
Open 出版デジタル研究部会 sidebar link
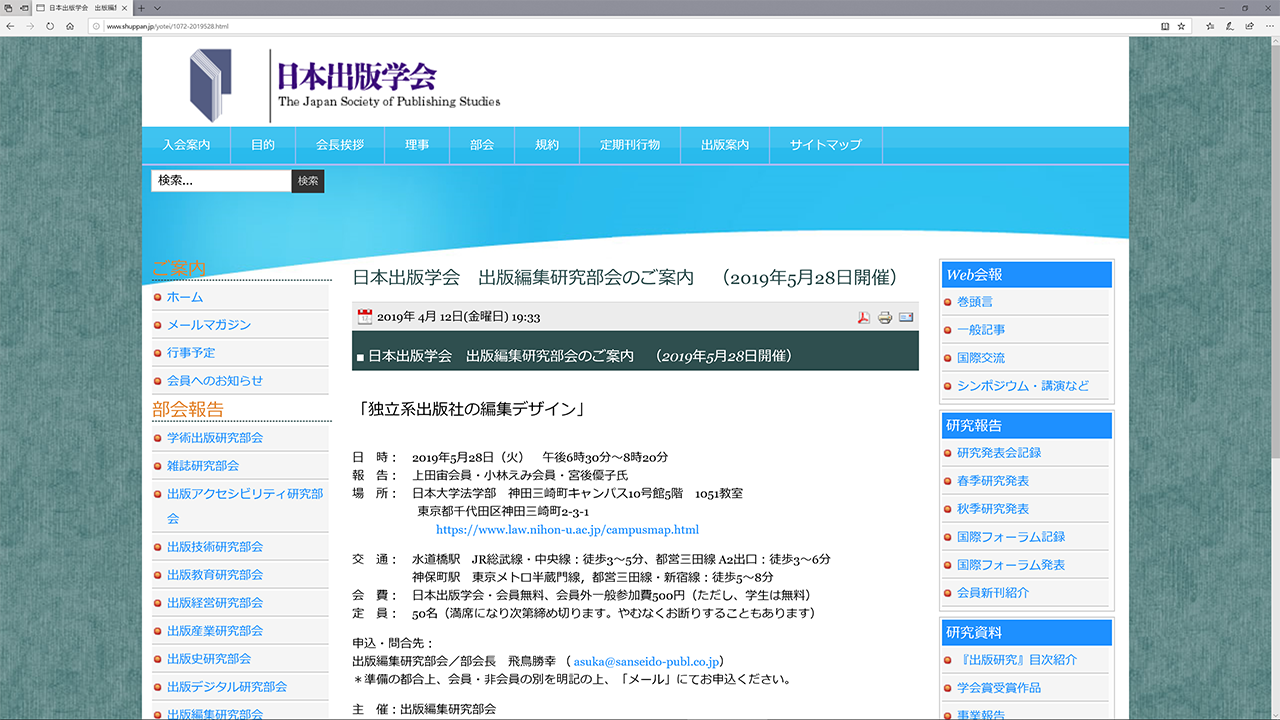point(227,687)
